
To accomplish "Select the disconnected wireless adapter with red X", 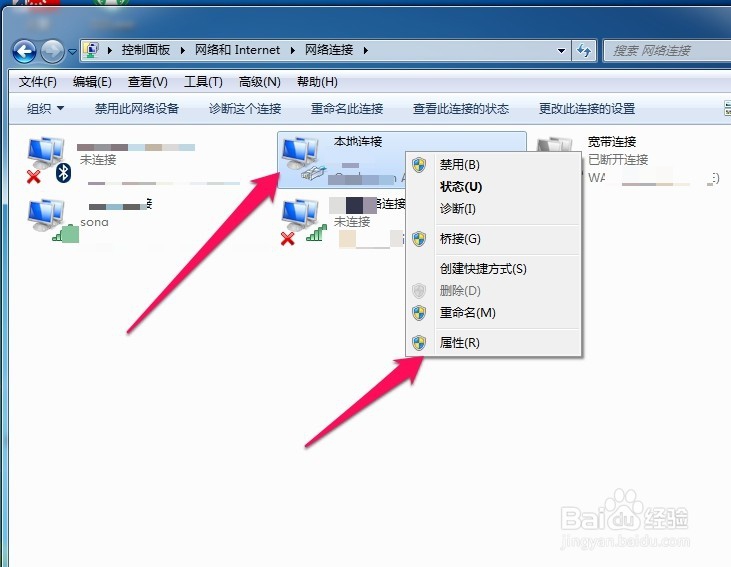I will pyautogui.click(x=303, y=222).
